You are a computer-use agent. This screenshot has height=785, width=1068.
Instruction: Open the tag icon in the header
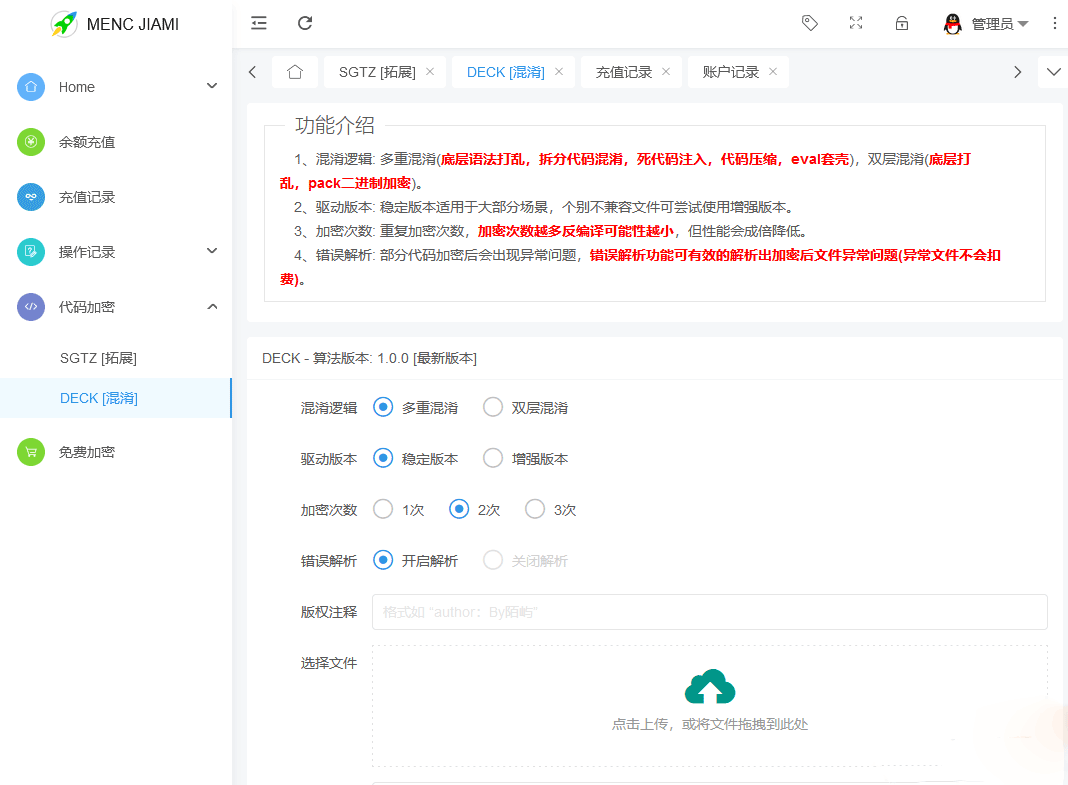tap(809, 23)
